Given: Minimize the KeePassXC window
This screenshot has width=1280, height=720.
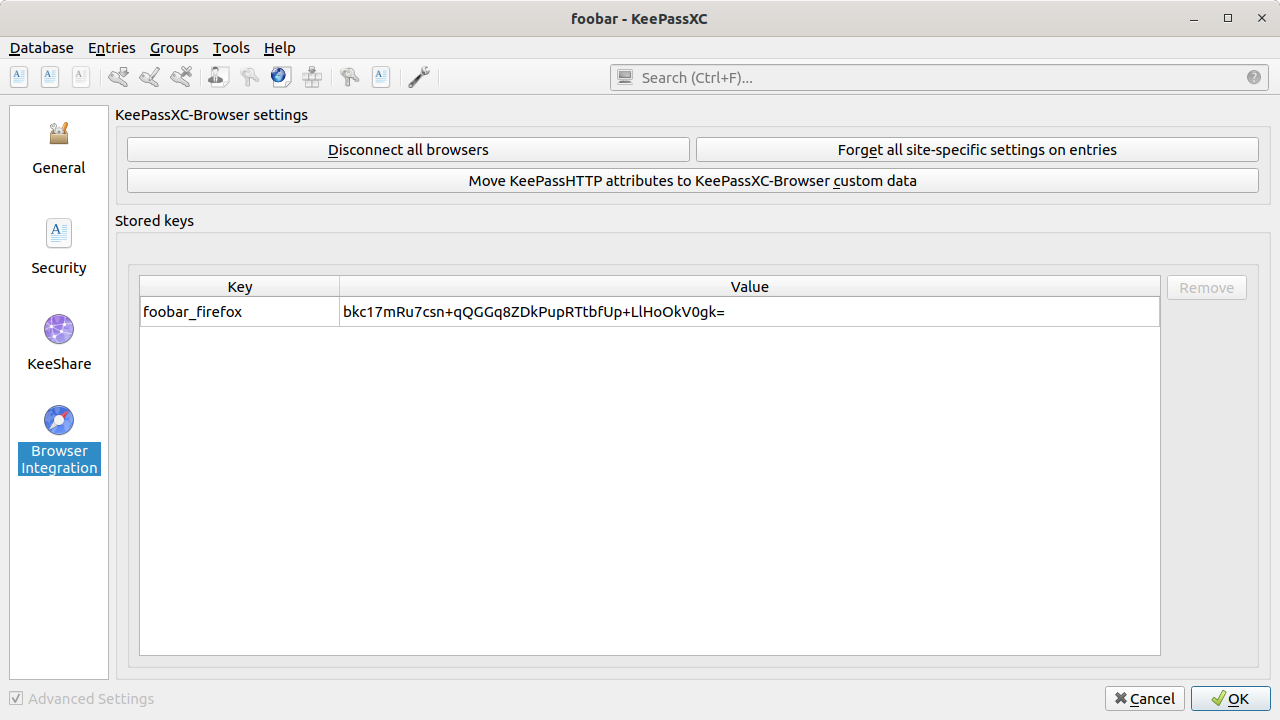Looking at the screenshot, I should click(1194, 18).
